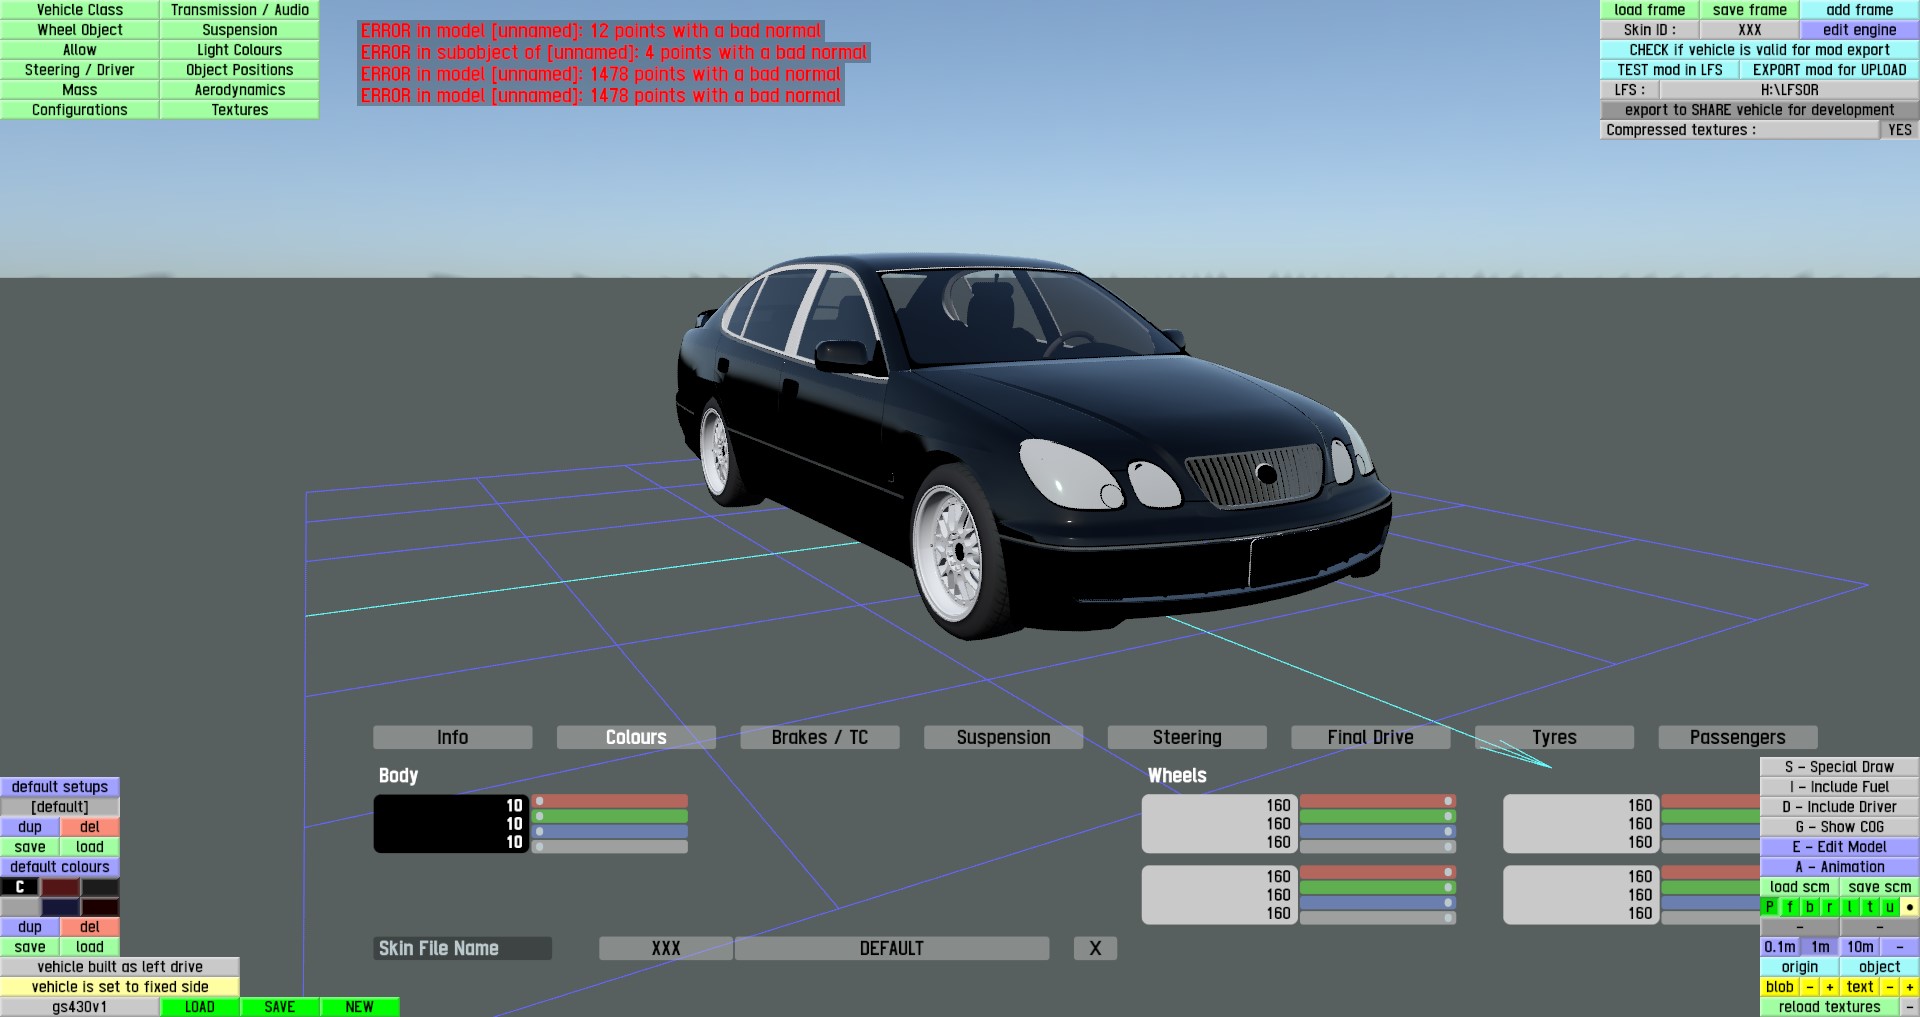Decrease blob size with its minus button
The image size is (1920, 1017).
point(1810,987)
